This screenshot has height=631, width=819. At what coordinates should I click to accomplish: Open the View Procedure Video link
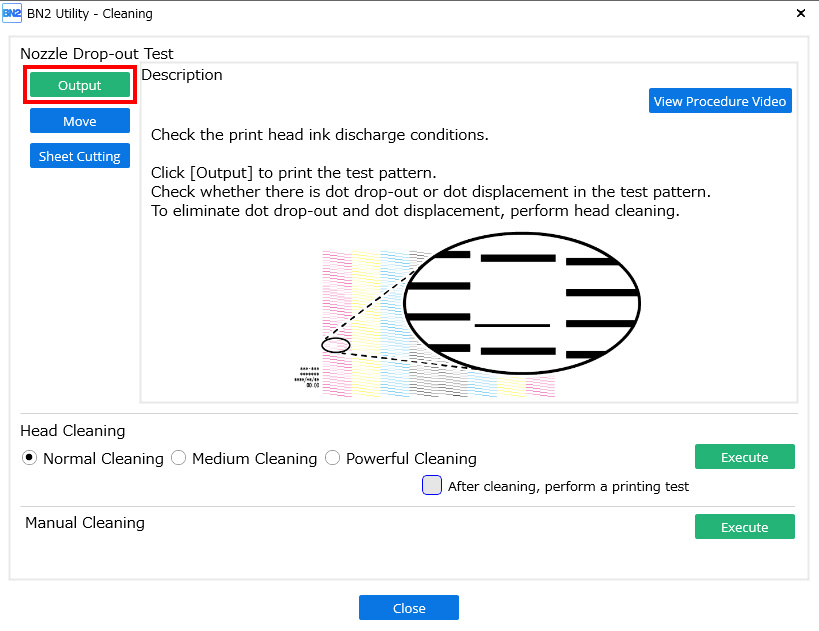tap(720, 101)
